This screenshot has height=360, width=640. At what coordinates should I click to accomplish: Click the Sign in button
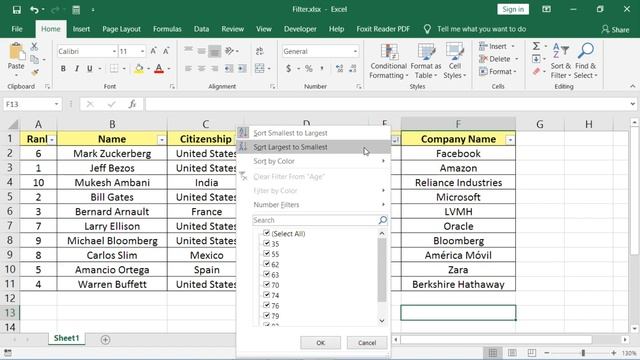513,9
